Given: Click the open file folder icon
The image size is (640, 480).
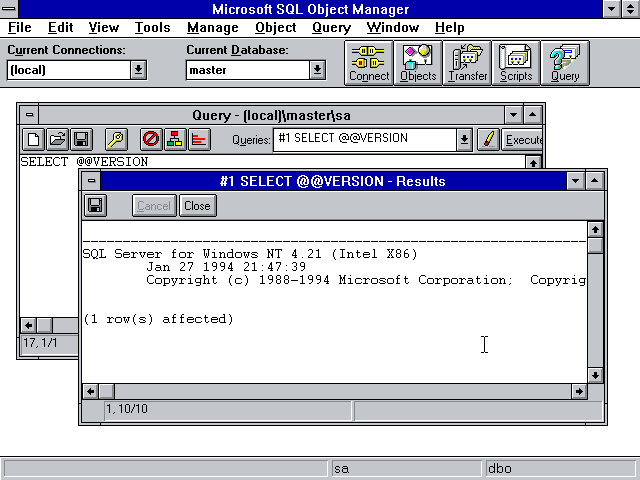Looking at the screenshot, I should (57, 140).
